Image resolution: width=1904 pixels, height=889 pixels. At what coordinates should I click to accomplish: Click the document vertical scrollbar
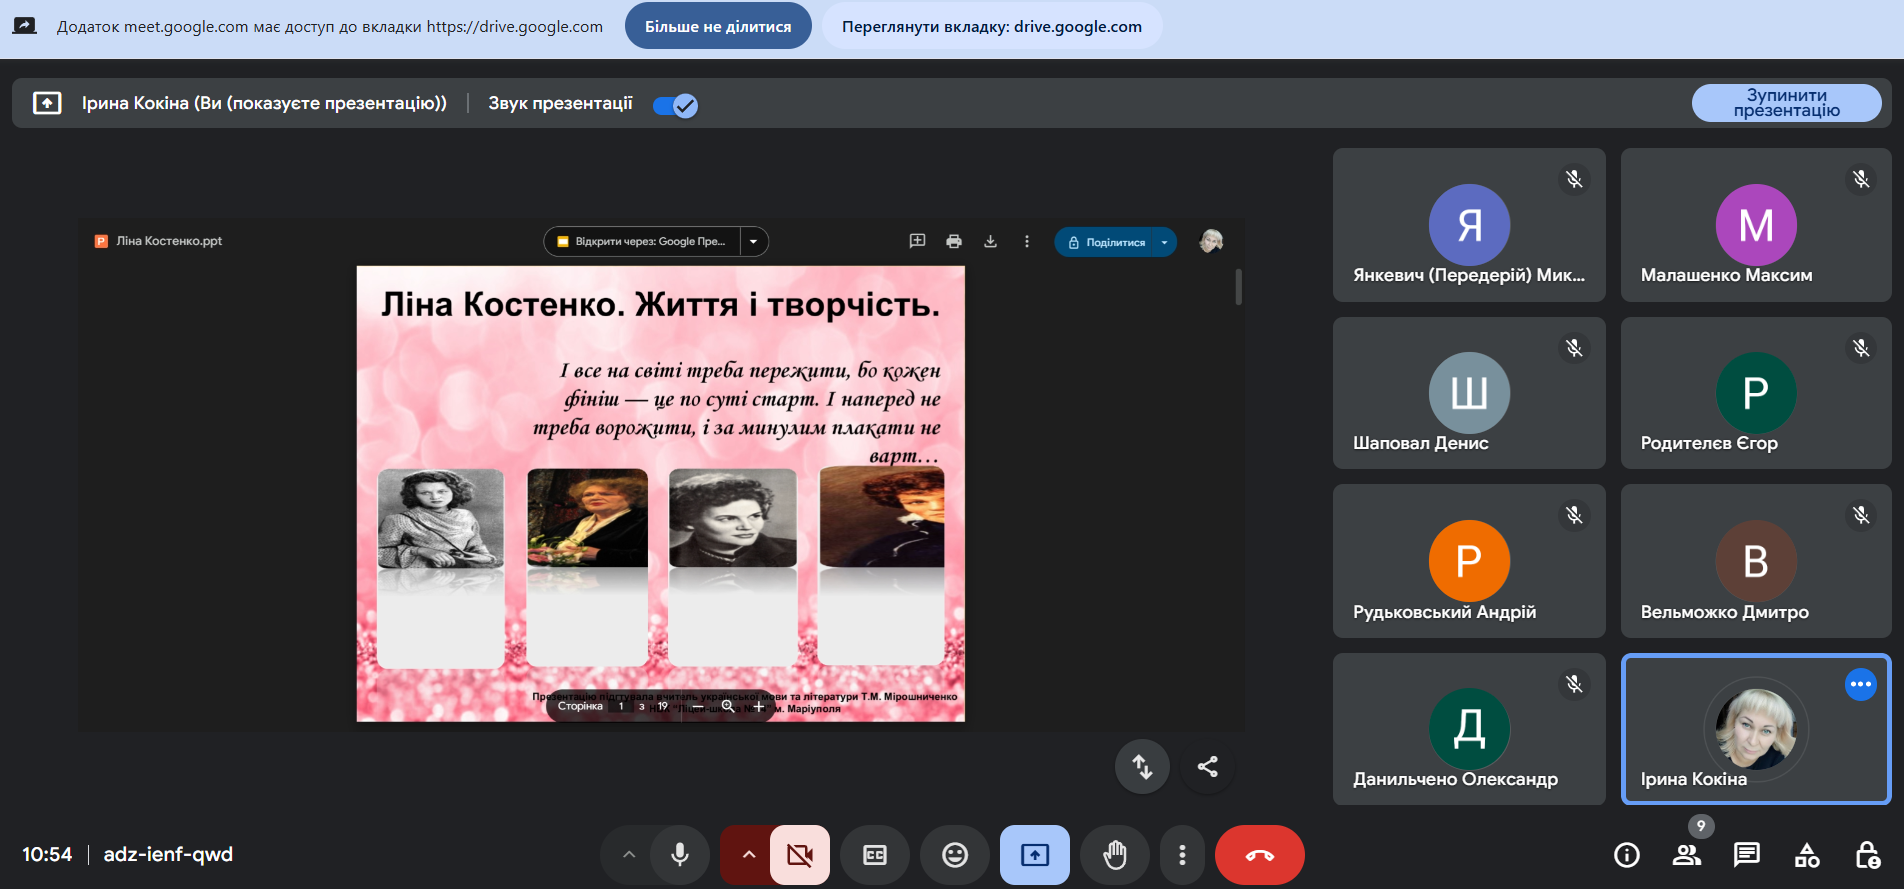(1239, 287)
